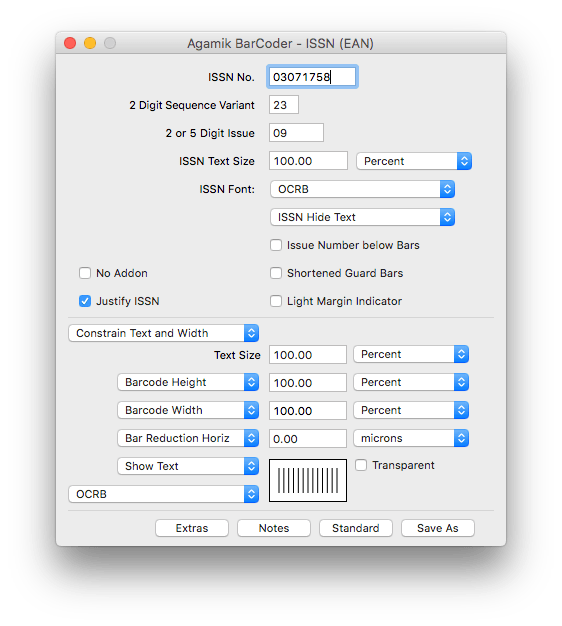
Task: Open the ISSN Font OCRB dropdown
Action: click(362, 189)
